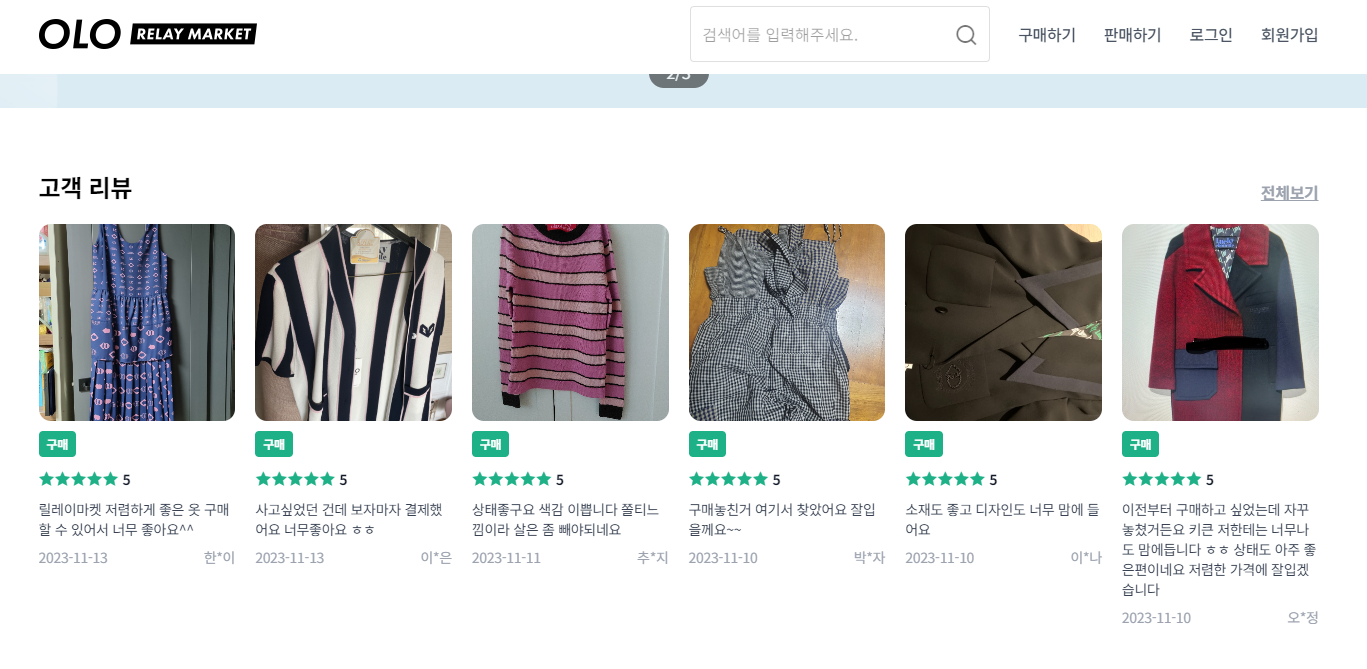The height and width of the screenshot is (669, 1367).
Task: Click reviewer name 박*자
Action: tap(869, 557)
